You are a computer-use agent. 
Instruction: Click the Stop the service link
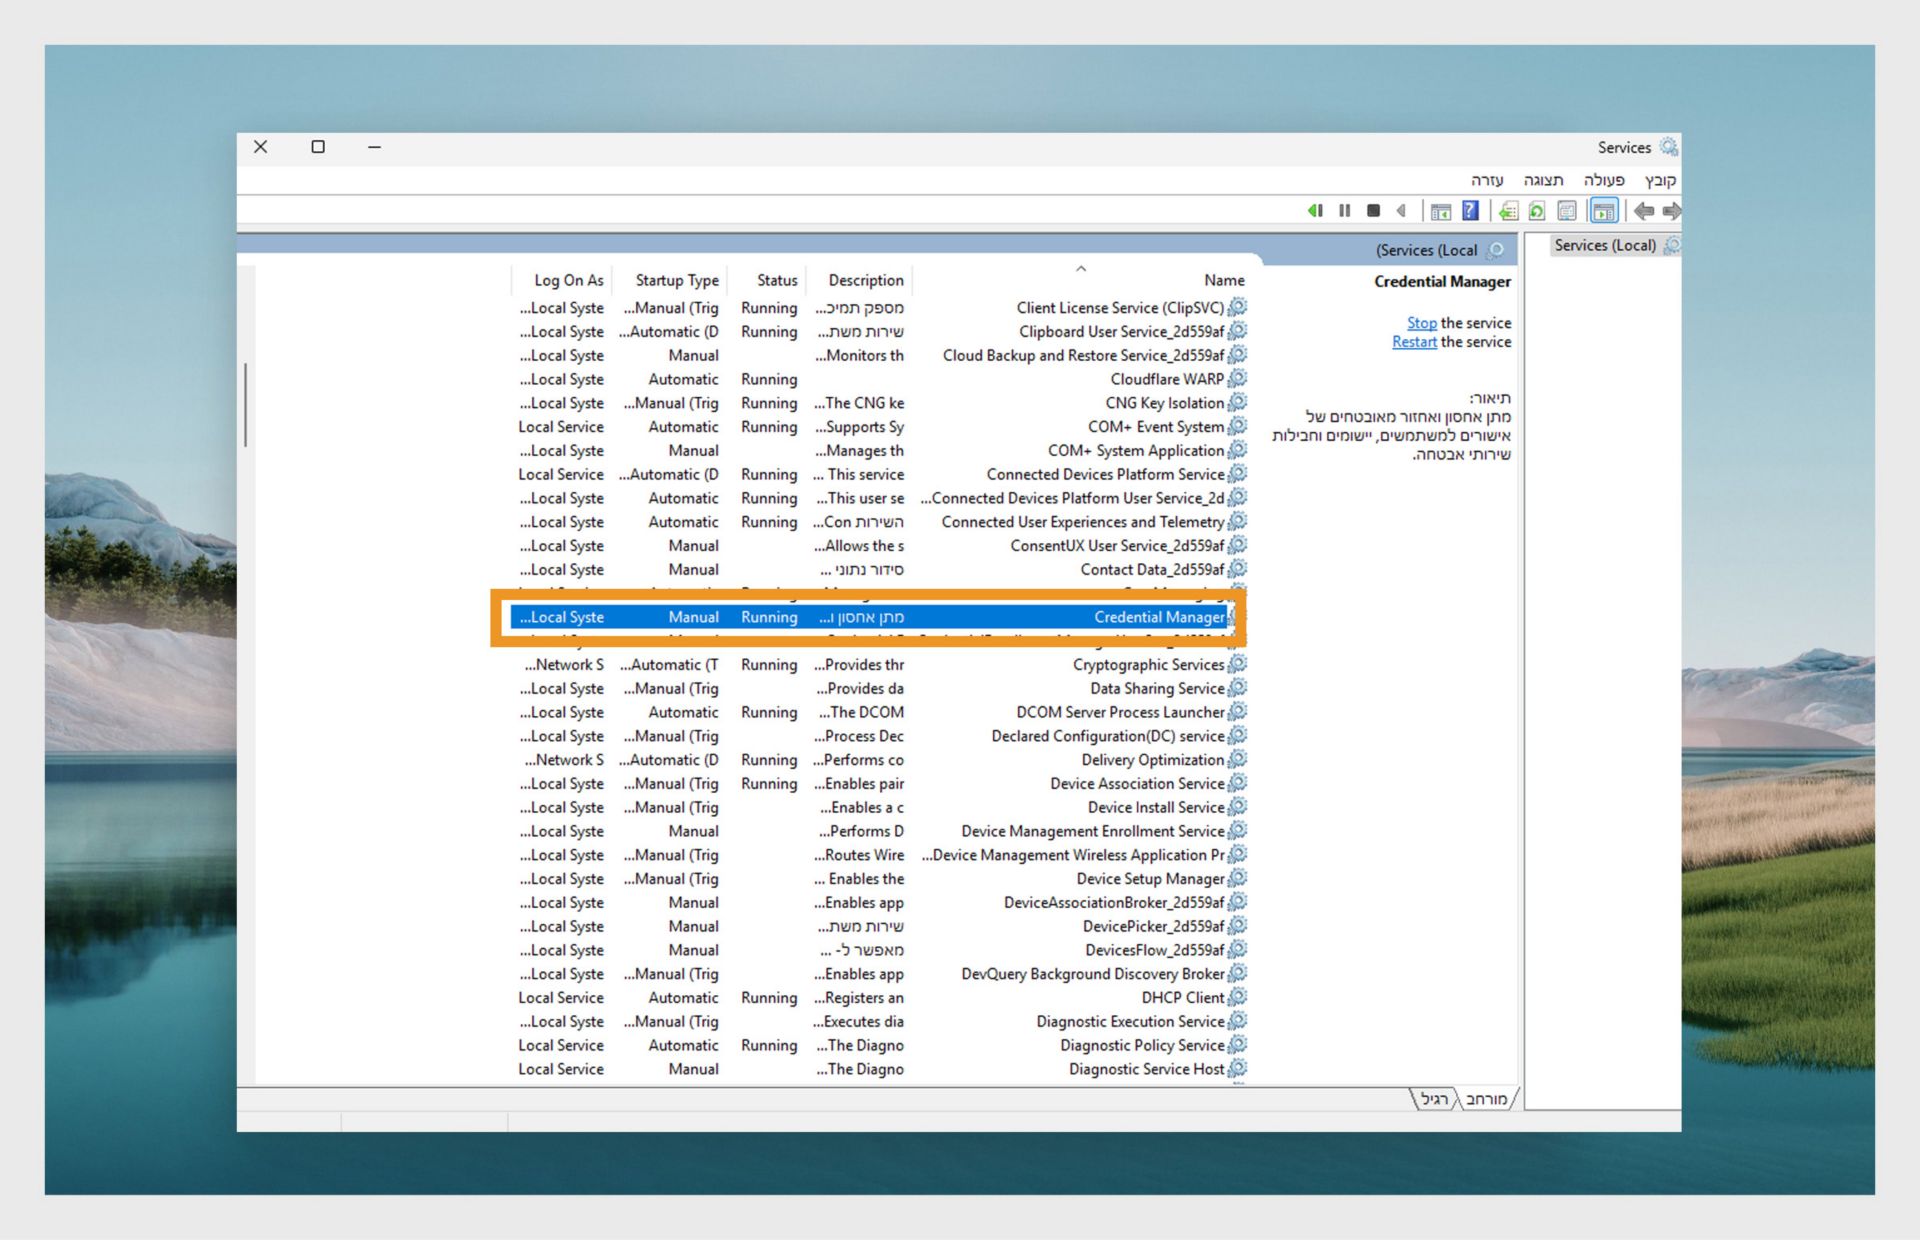pos(1421,323)
